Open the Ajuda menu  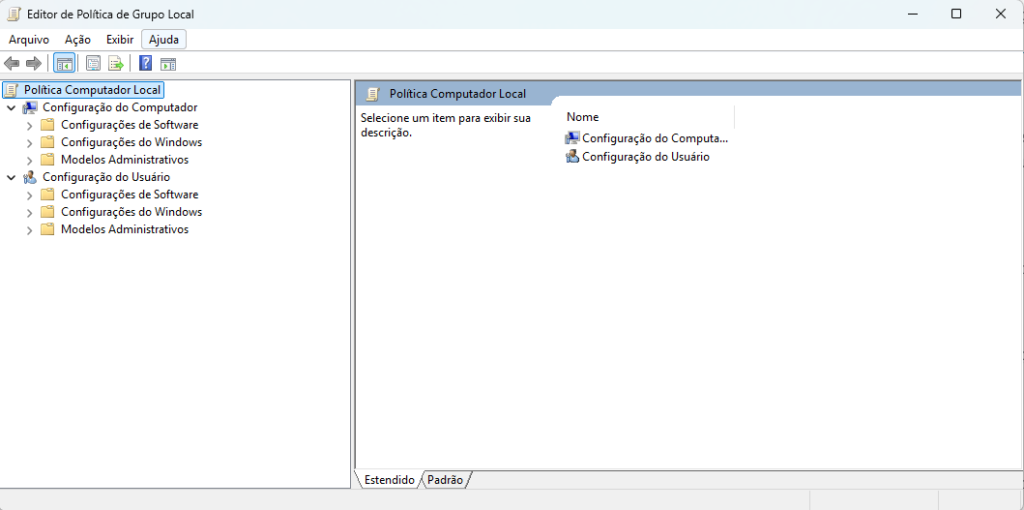click(164, 40)
